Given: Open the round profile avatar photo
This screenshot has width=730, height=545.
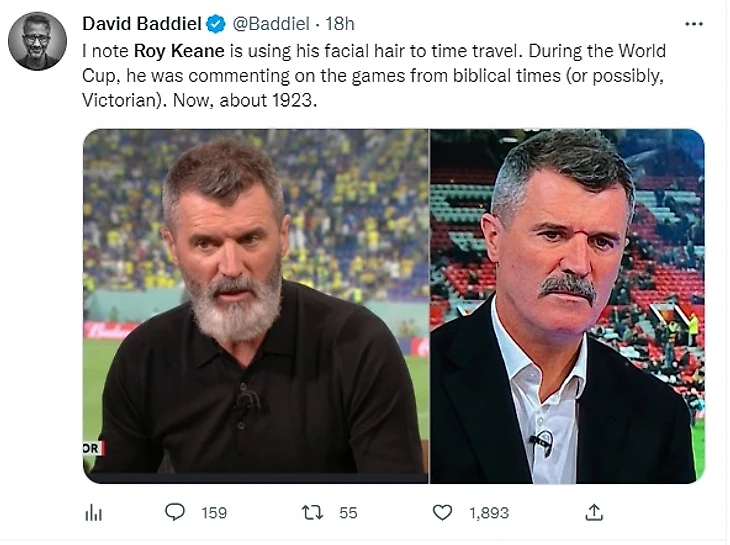Looking at the screenshot, I should pos(37,41).
